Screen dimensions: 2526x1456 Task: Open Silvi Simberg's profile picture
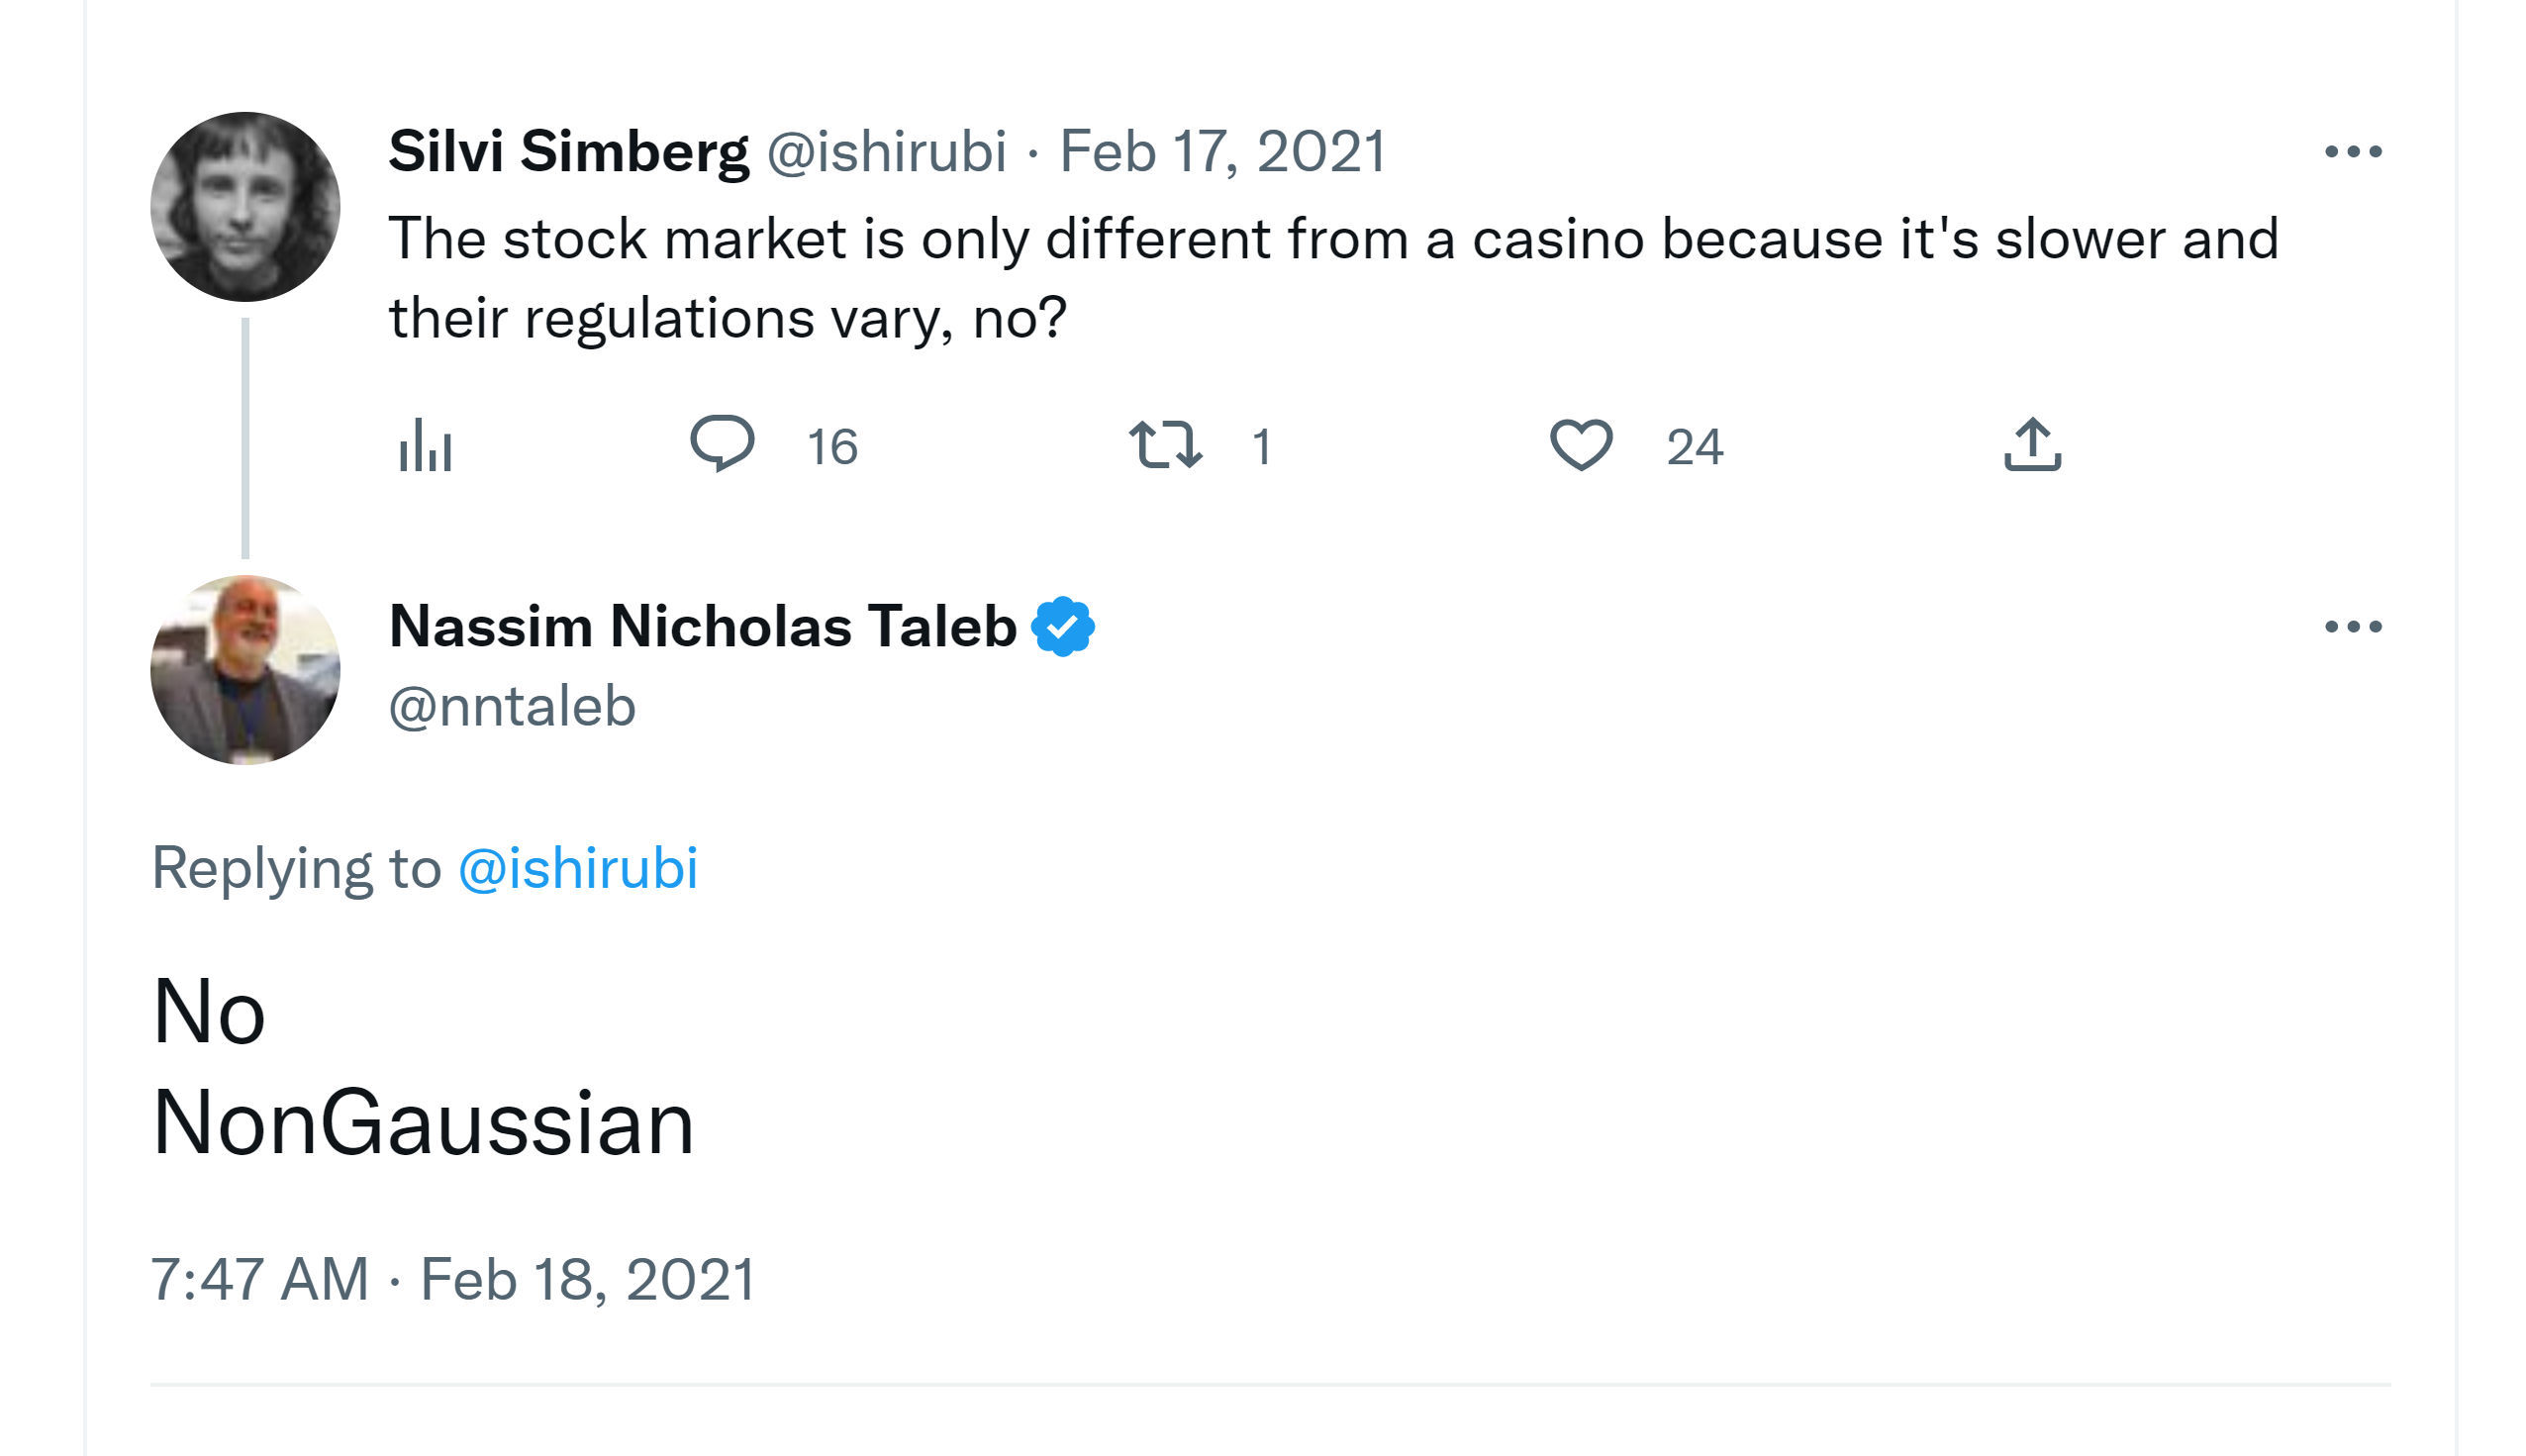coord(245,207)
